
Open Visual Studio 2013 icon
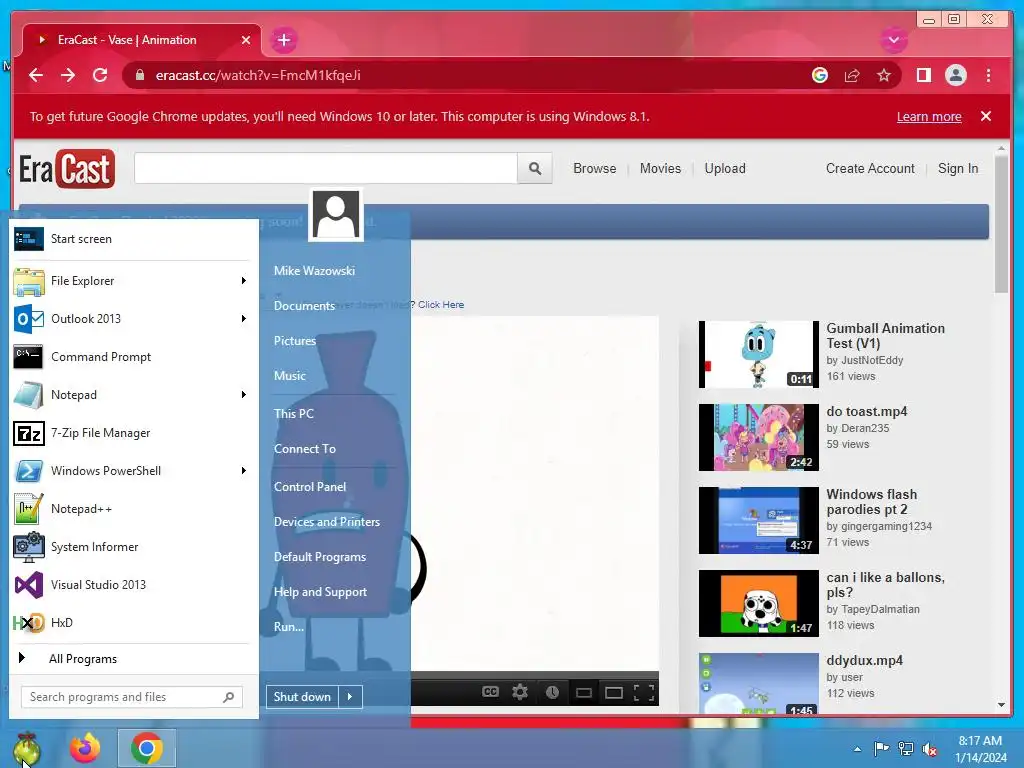29,584
